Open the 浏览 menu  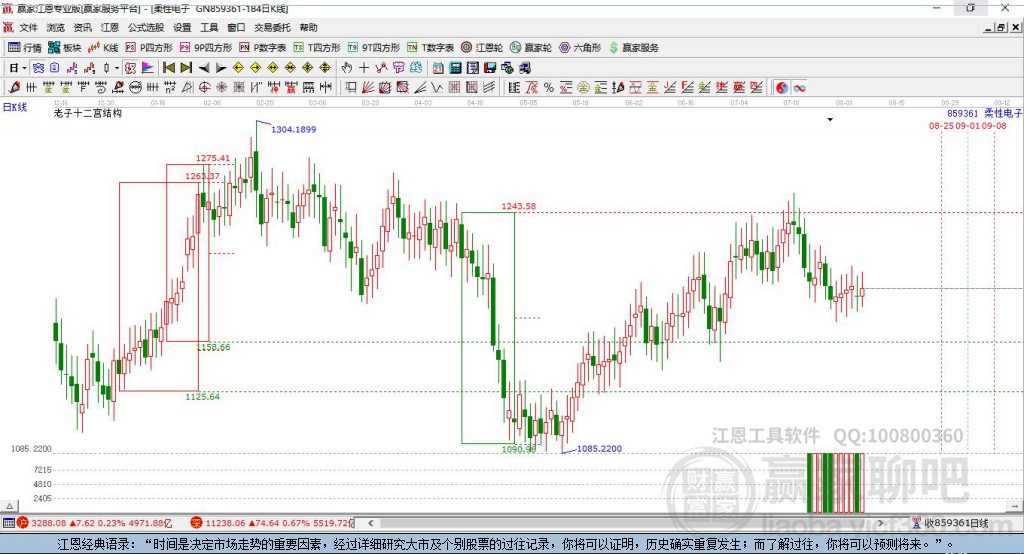point(56,27)
